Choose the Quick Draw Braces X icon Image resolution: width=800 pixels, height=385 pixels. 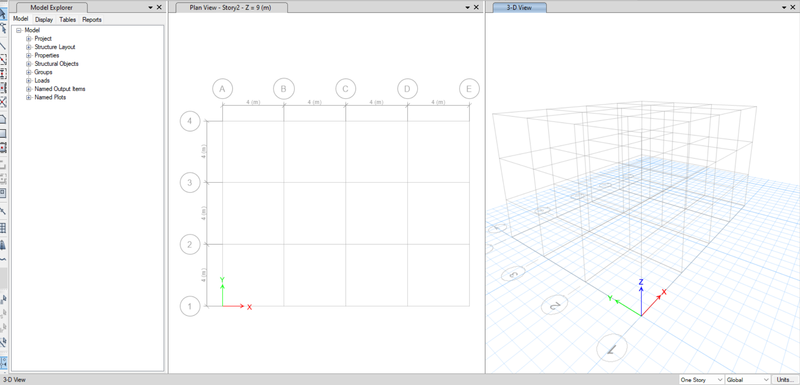(x=3, y=102)
